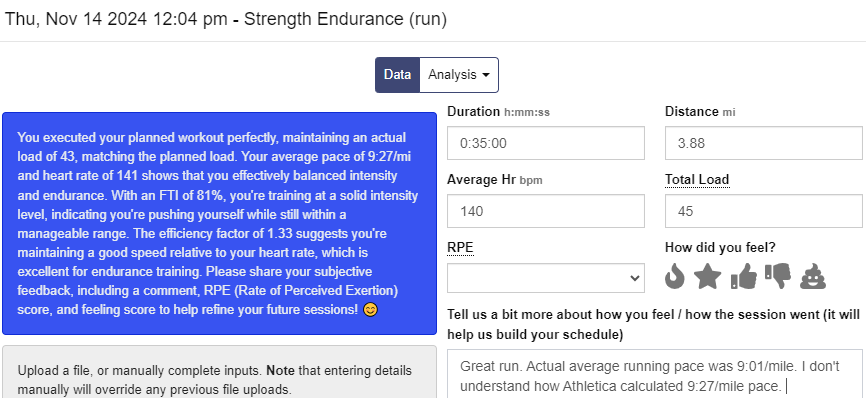Focus the Average Hr bpm field
866x398 pixels.
(546, 211)
